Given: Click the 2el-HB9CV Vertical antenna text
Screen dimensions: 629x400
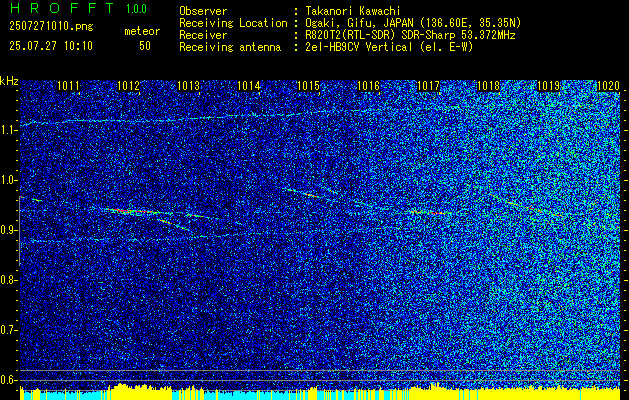Looking at the screenshot, I should 389,47.
